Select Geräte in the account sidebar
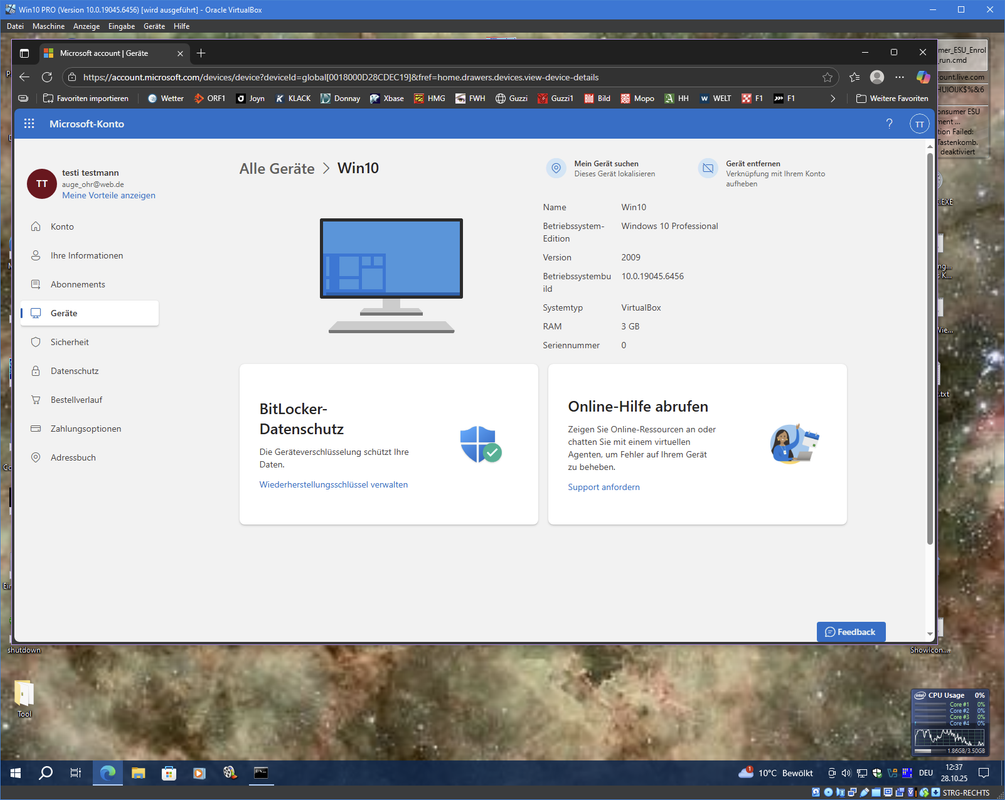Image resolution: width=1005 pixels, height=800 pixels. click(90, 313)
